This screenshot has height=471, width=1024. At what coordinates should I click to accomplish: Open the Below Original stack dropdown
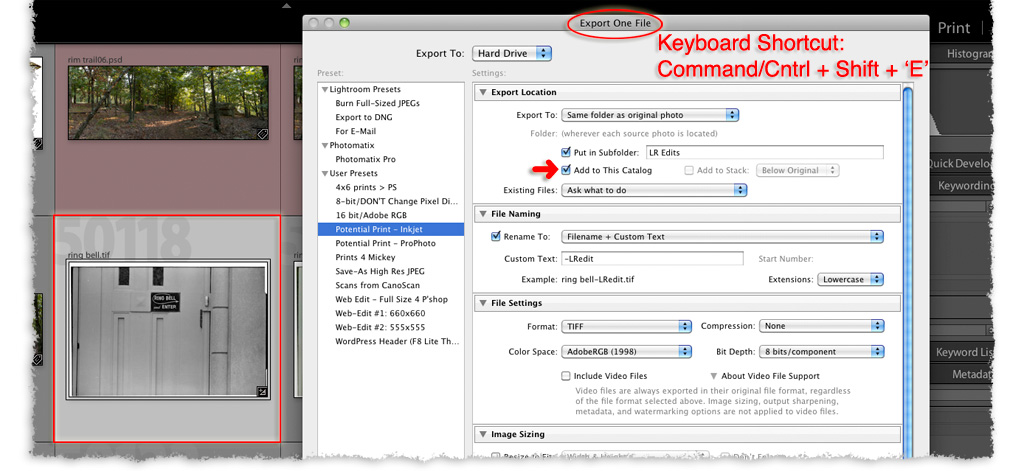coord(797,171)
